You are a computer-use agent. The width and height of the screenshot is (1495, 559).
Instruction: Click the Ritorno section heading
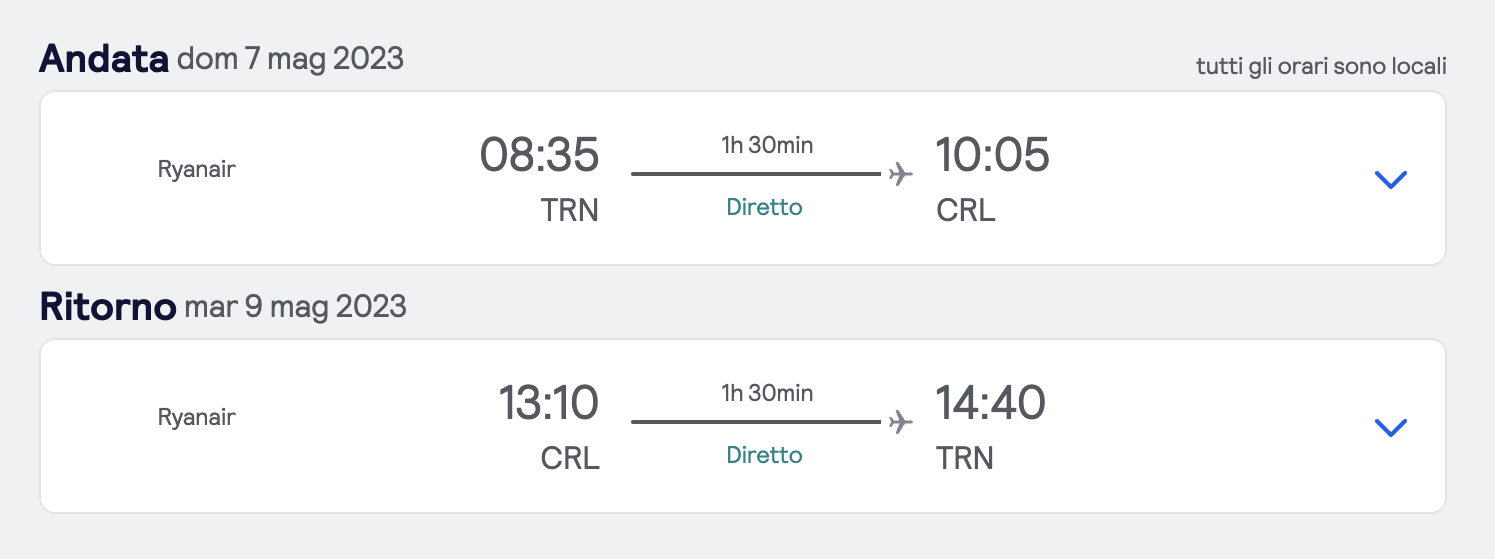click(107, 307)
